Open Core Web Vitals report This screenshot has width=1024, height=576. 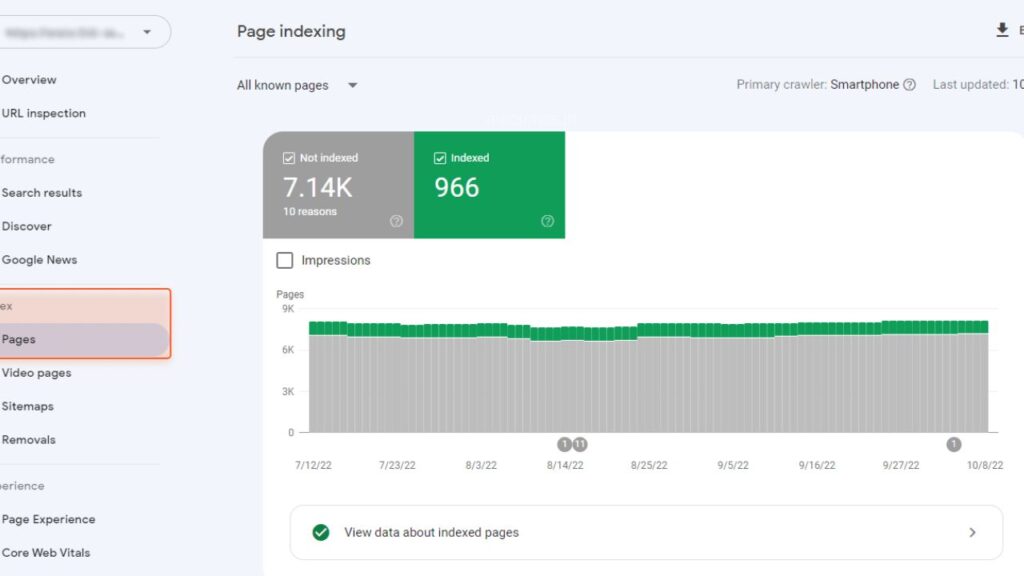coord(46,552)
